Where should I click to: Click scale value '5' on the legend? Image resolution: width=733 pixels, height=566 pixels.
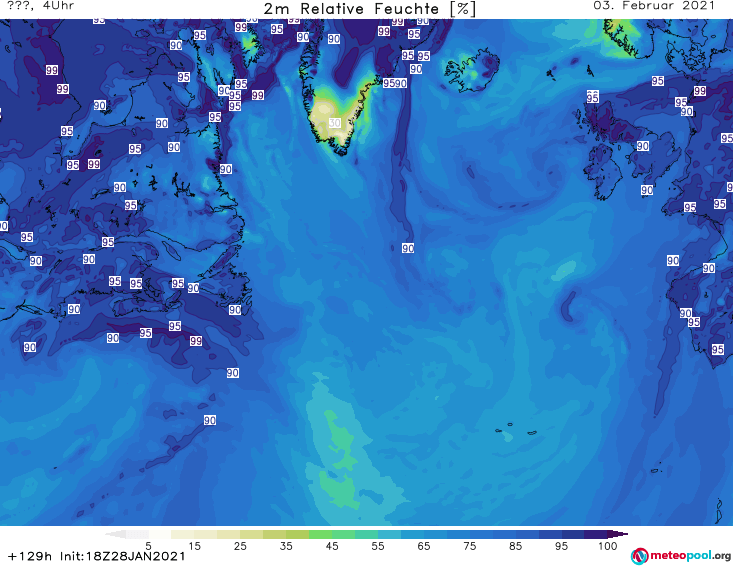click(x=148, y=546)
